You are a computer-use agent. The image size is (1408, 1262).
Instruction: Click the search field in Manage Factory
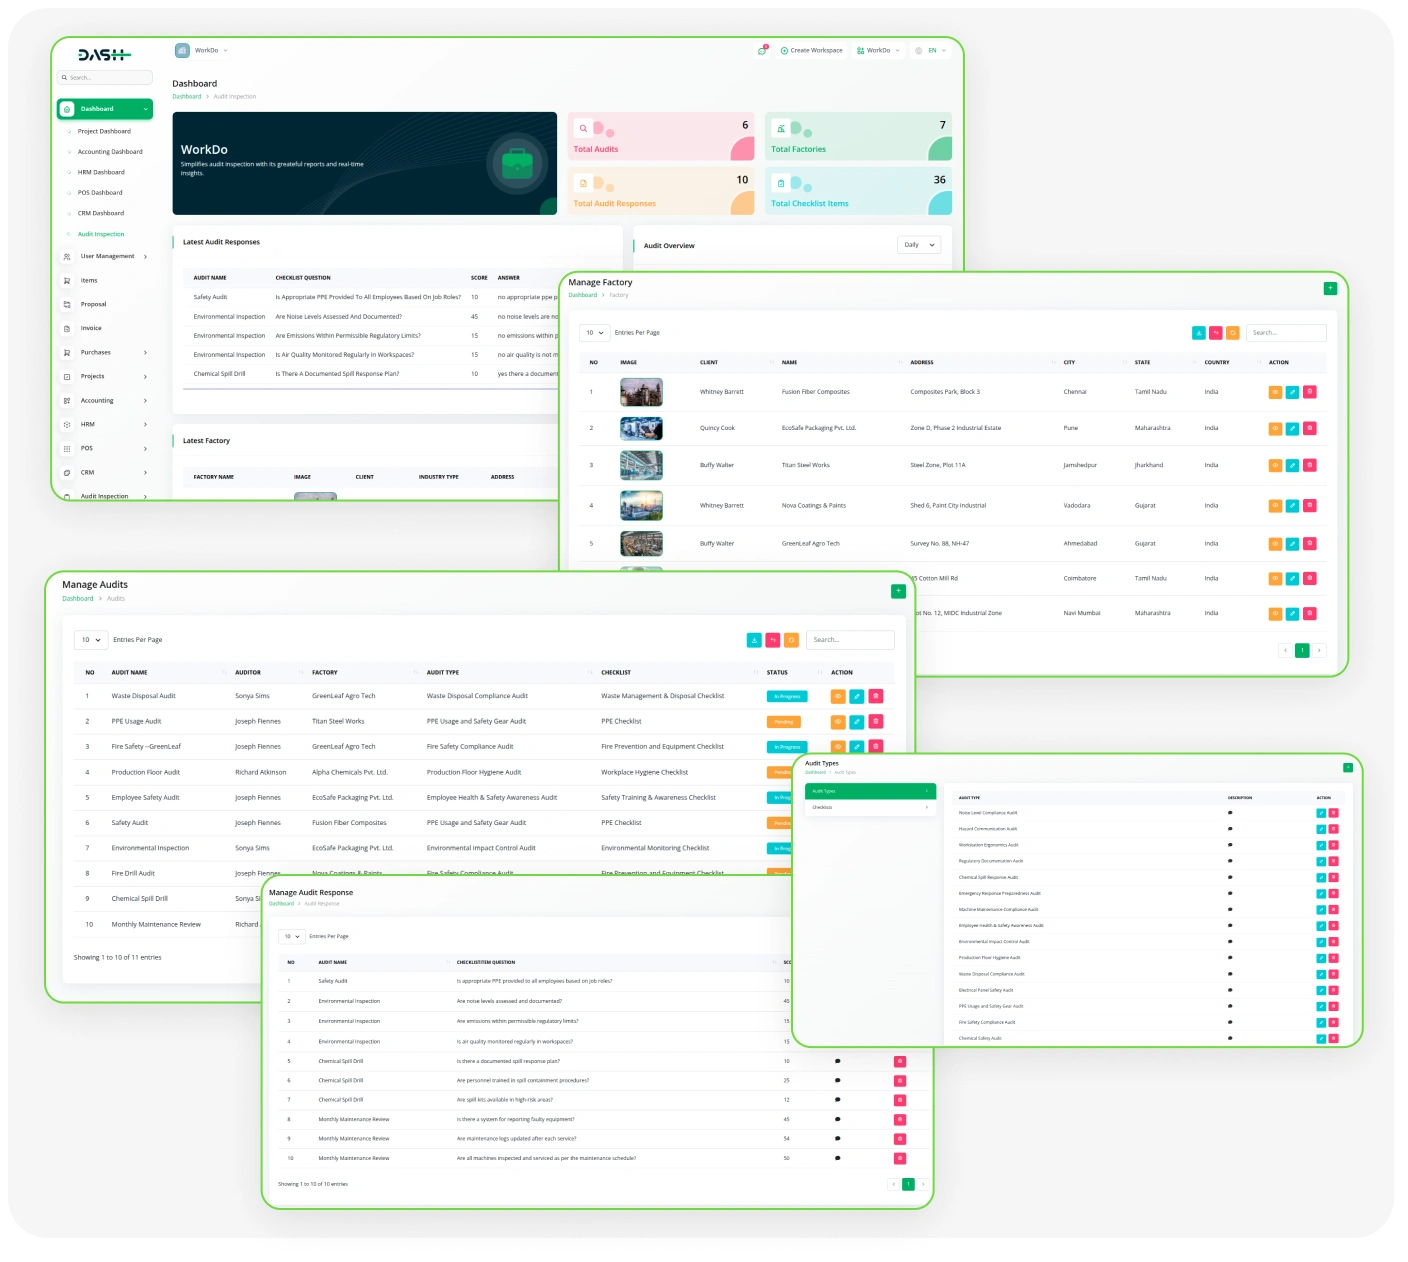(x=1286, y=333)
